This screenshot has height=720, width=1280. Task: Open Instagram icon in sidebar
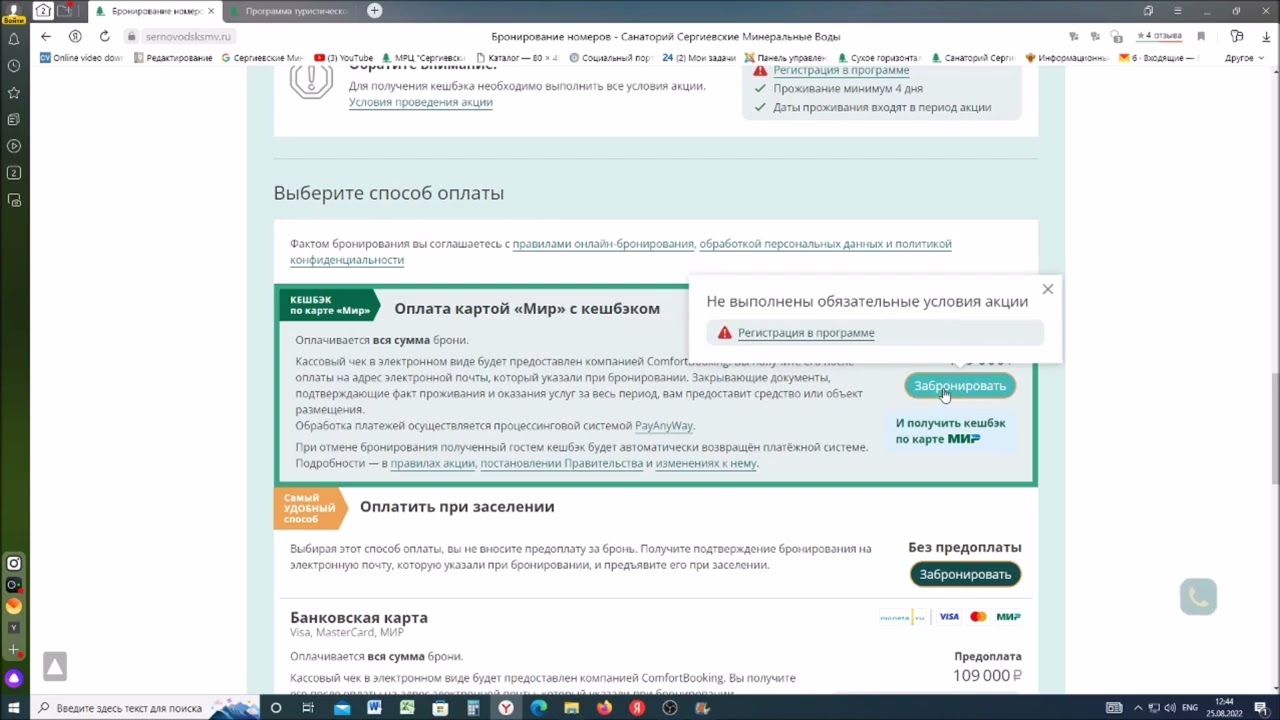tap(14, 563)
